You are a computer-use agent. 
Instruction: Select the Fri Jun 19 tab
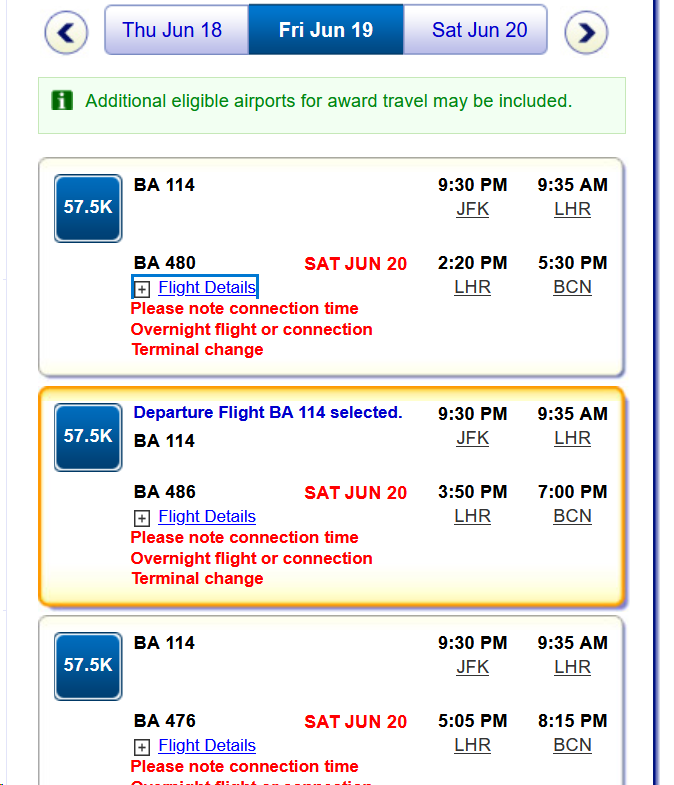pos(326,30)
